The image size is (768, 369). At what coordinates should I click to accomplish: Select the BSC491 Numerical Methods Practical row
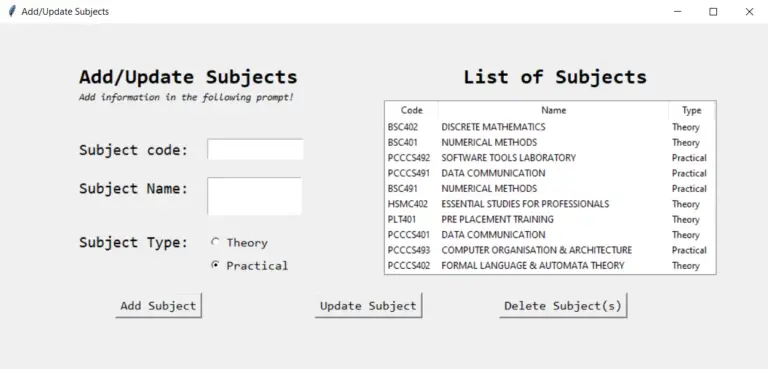click(x=550, y=189)
